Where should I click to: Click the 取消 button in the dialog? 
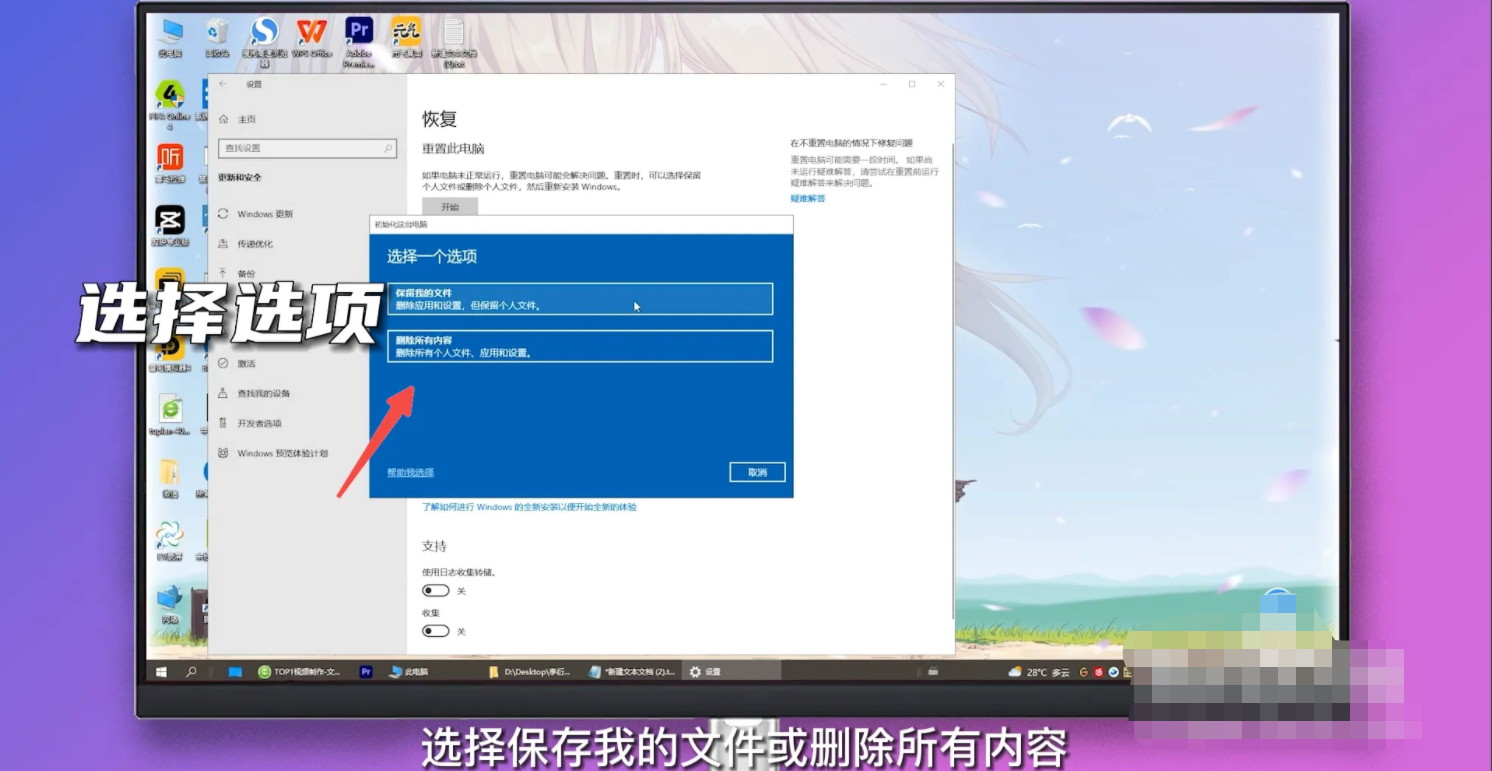click(x=757, y=472)
